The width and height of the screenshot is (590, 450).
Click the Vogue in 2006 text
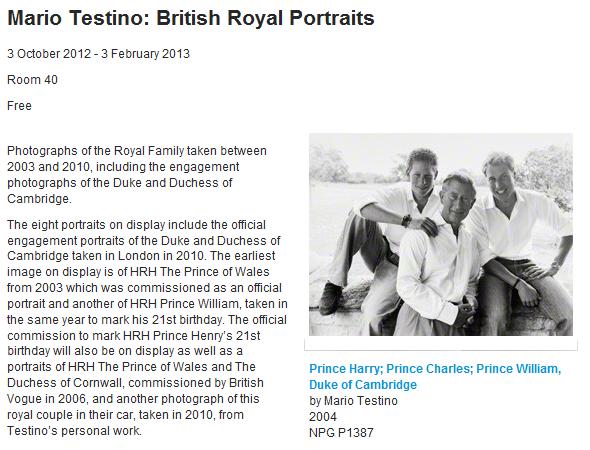pyautogui.click(x=47, y=399)
